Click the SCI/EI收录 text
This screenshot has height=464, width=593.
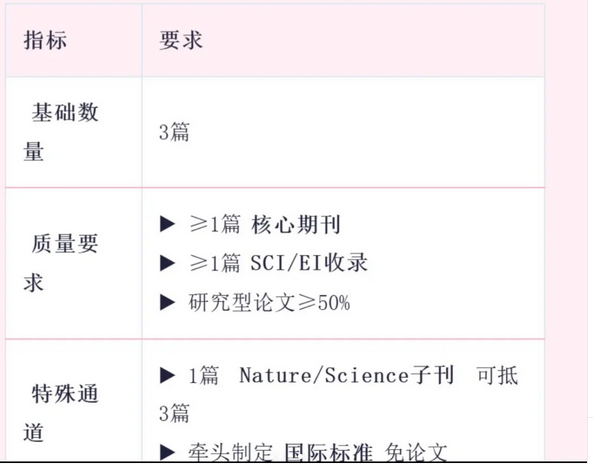(309, 263)
